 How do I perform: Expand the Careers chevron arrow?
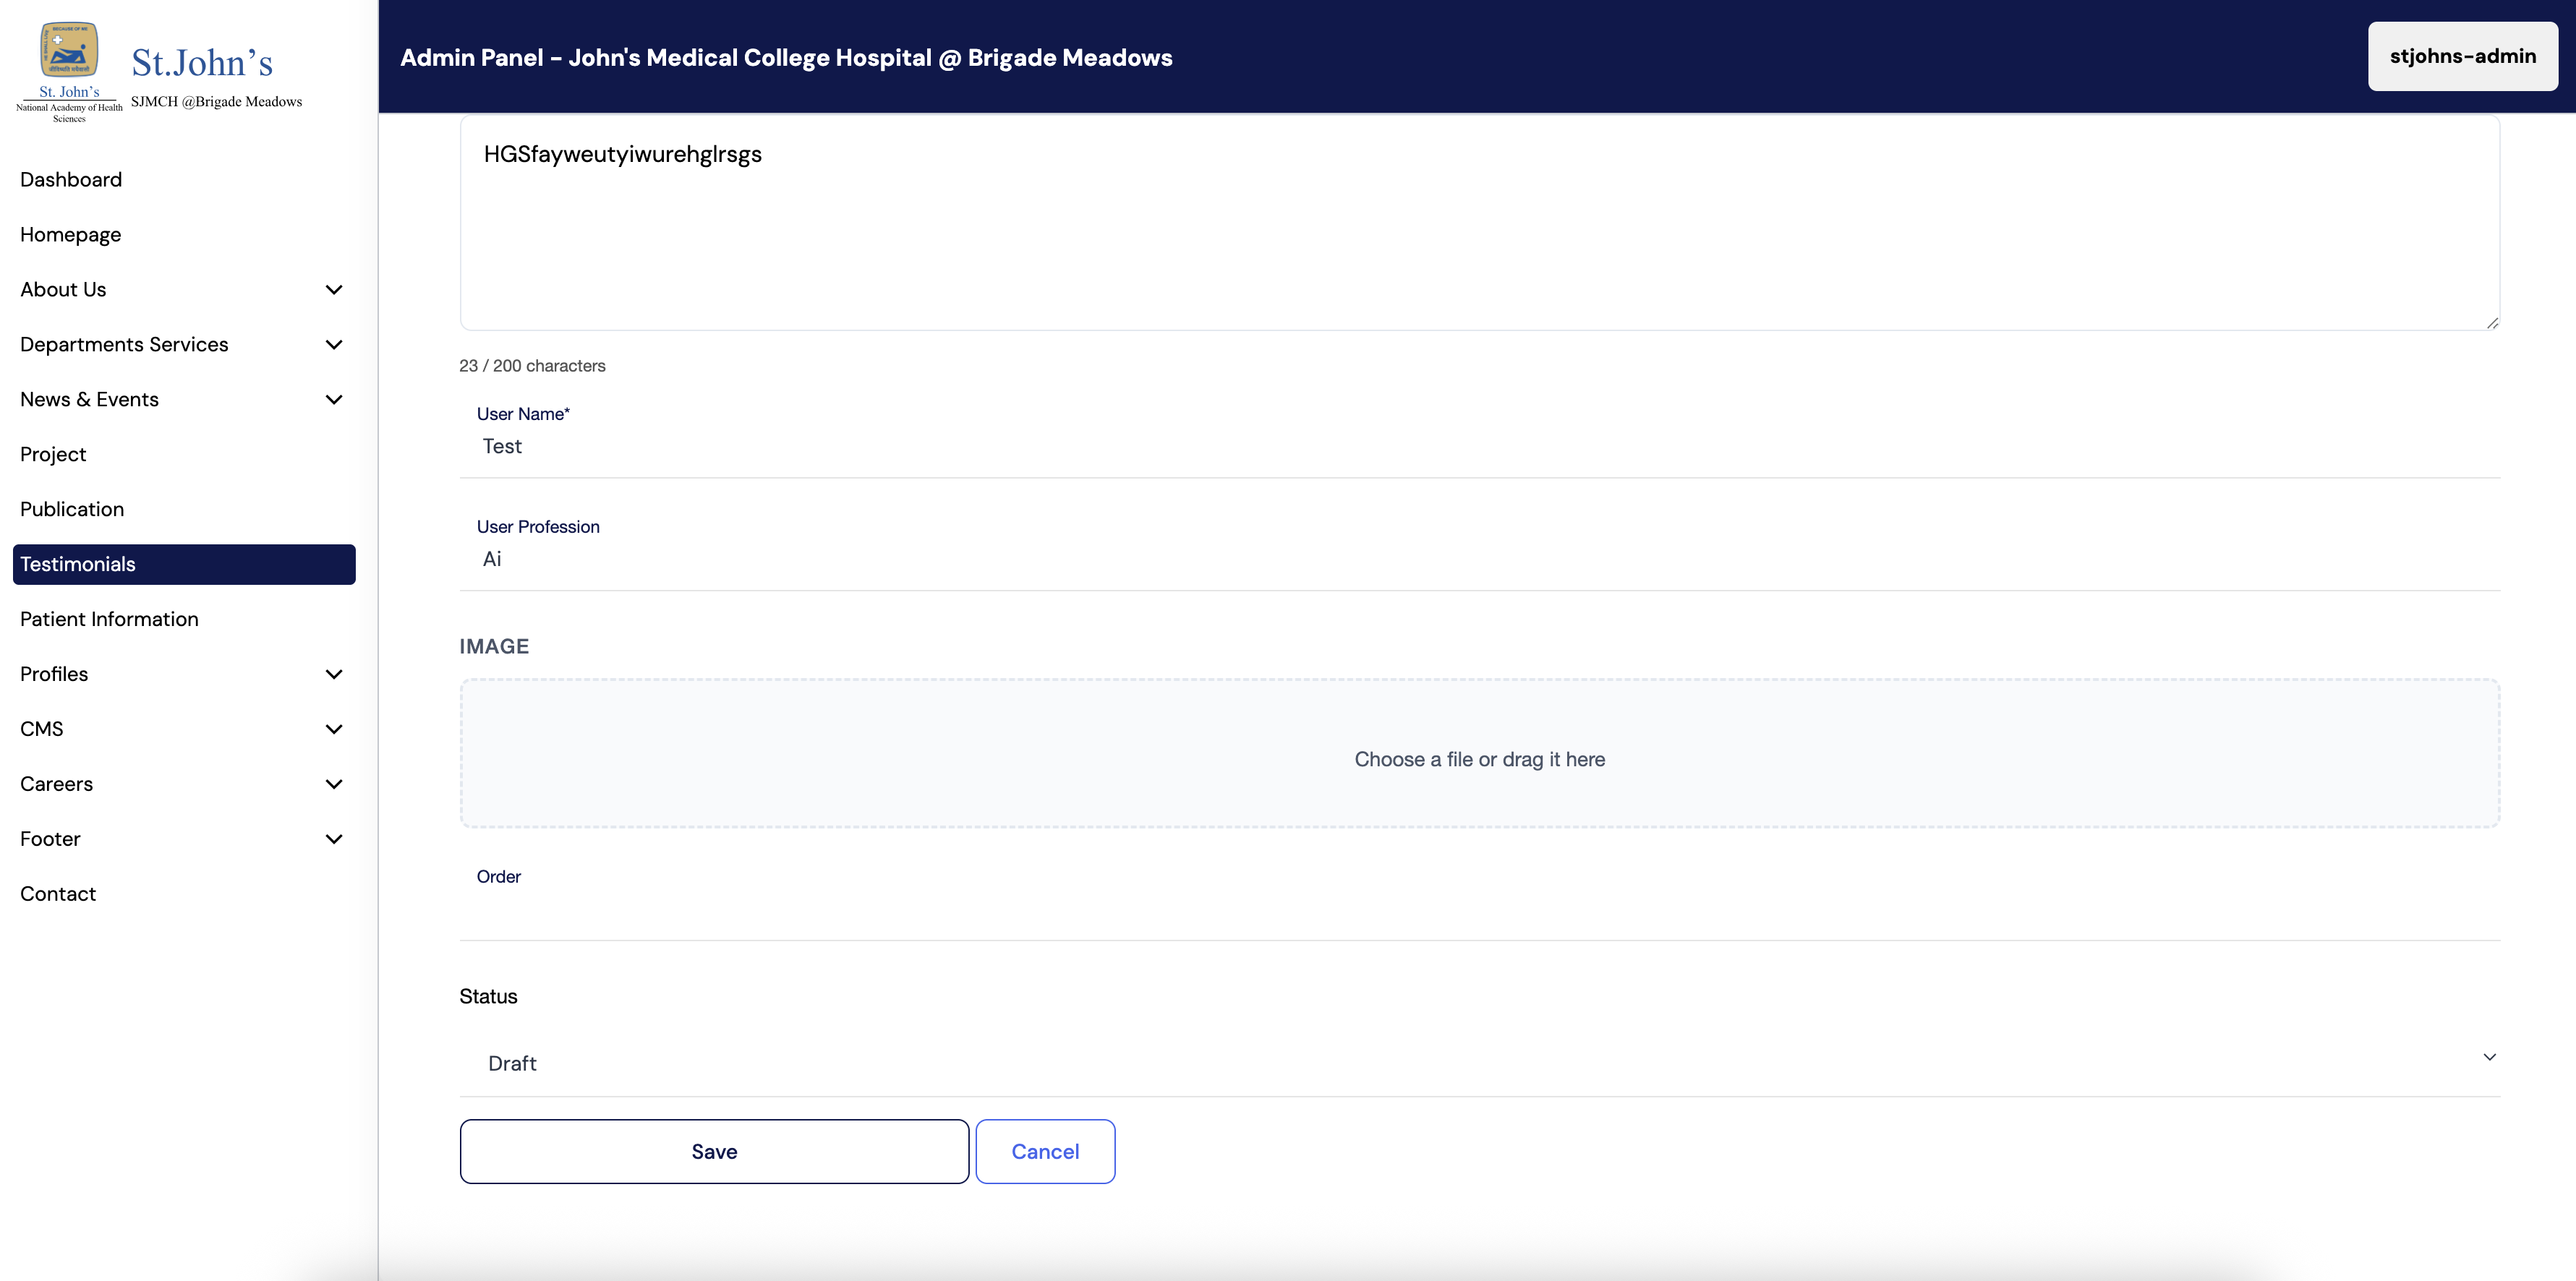click(x=334, y=784)
